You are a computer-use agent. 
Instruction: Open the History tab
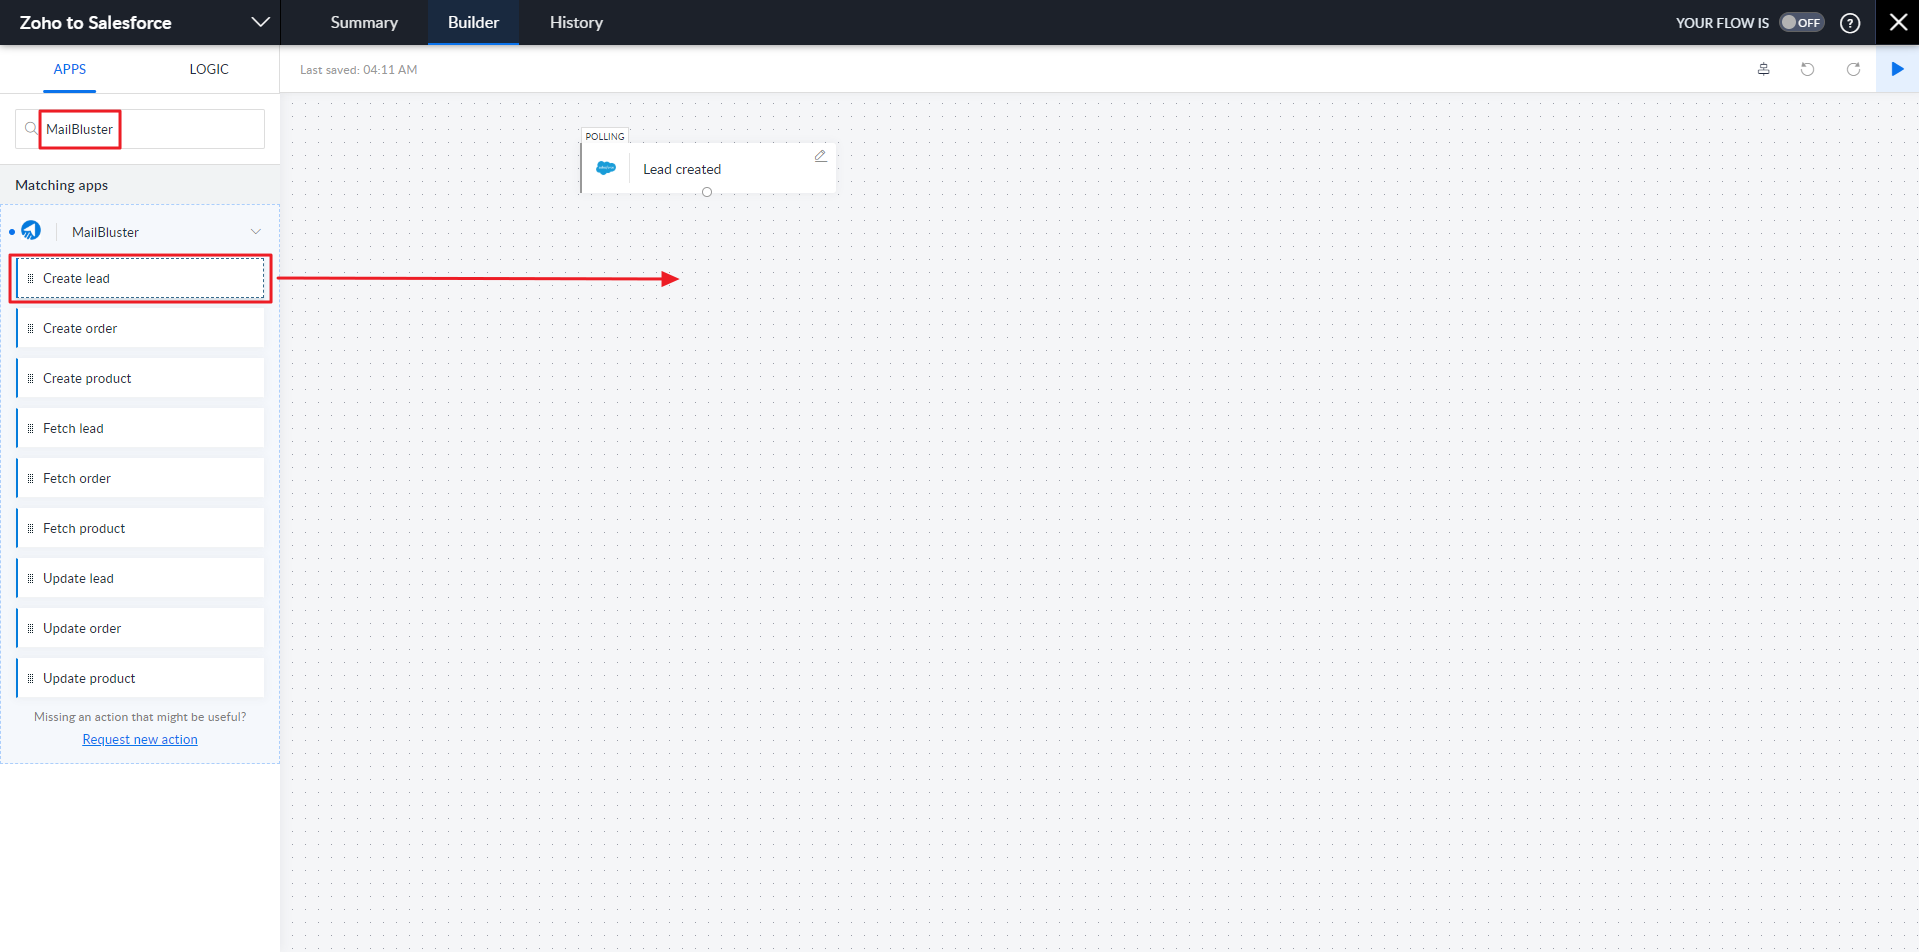[576, 22]
